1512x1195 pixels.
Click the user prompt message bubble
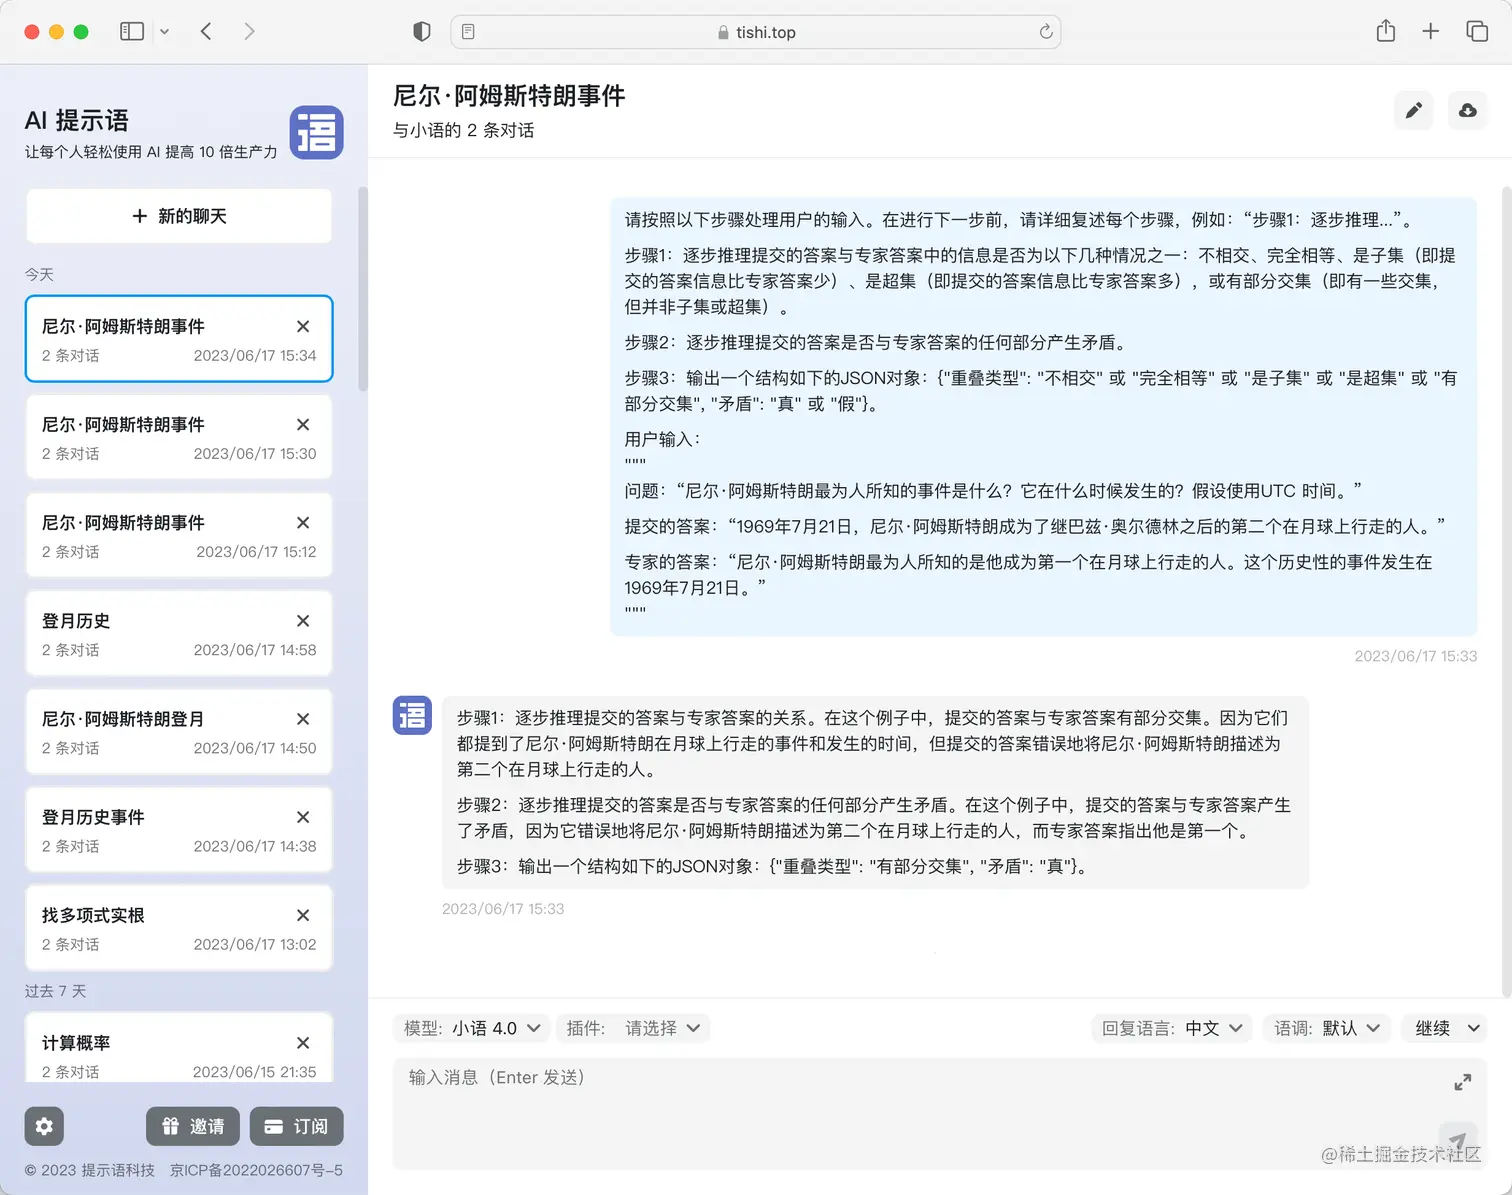point(1044,416)
